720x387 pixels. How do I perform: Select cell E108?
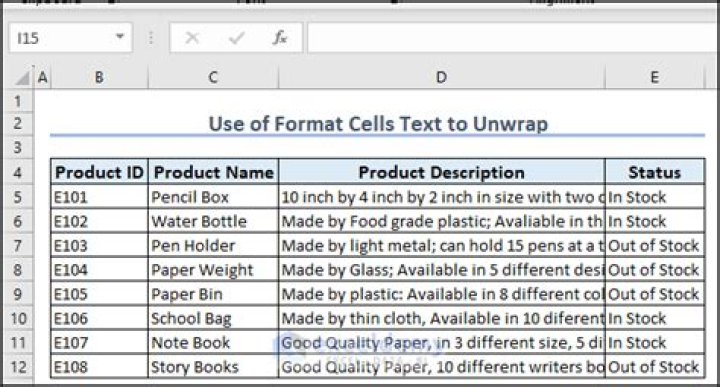click(99, 367)
